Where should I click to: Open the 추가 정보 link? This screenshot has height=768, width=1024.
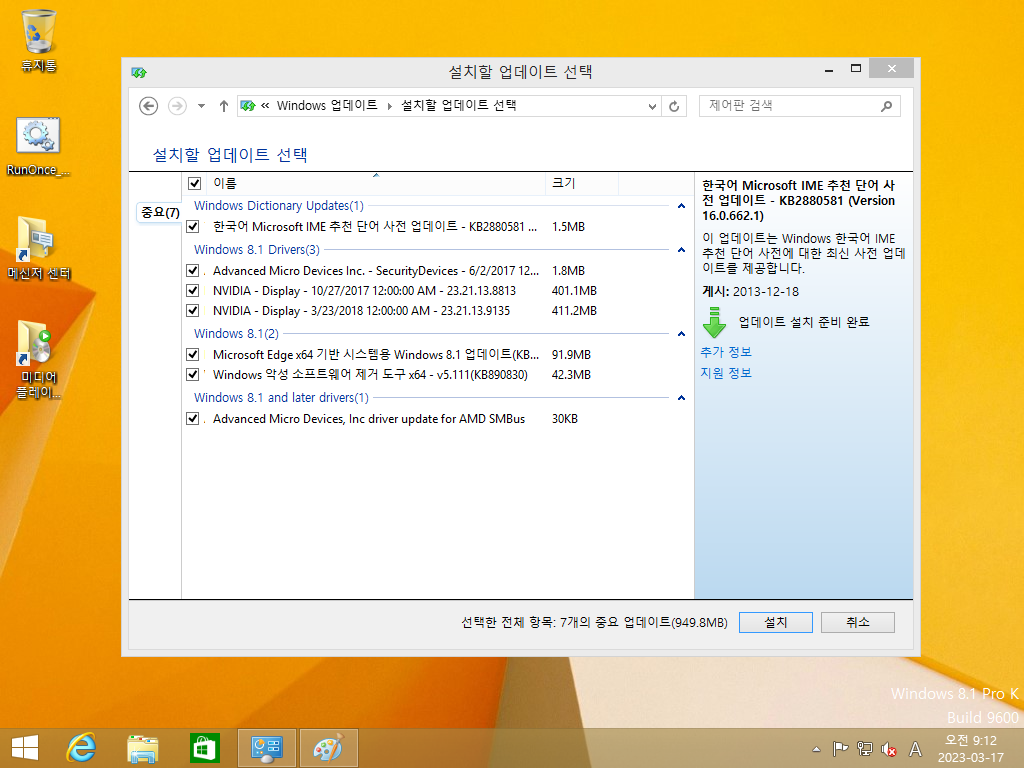pyautogui.click(x=726, y=352)
